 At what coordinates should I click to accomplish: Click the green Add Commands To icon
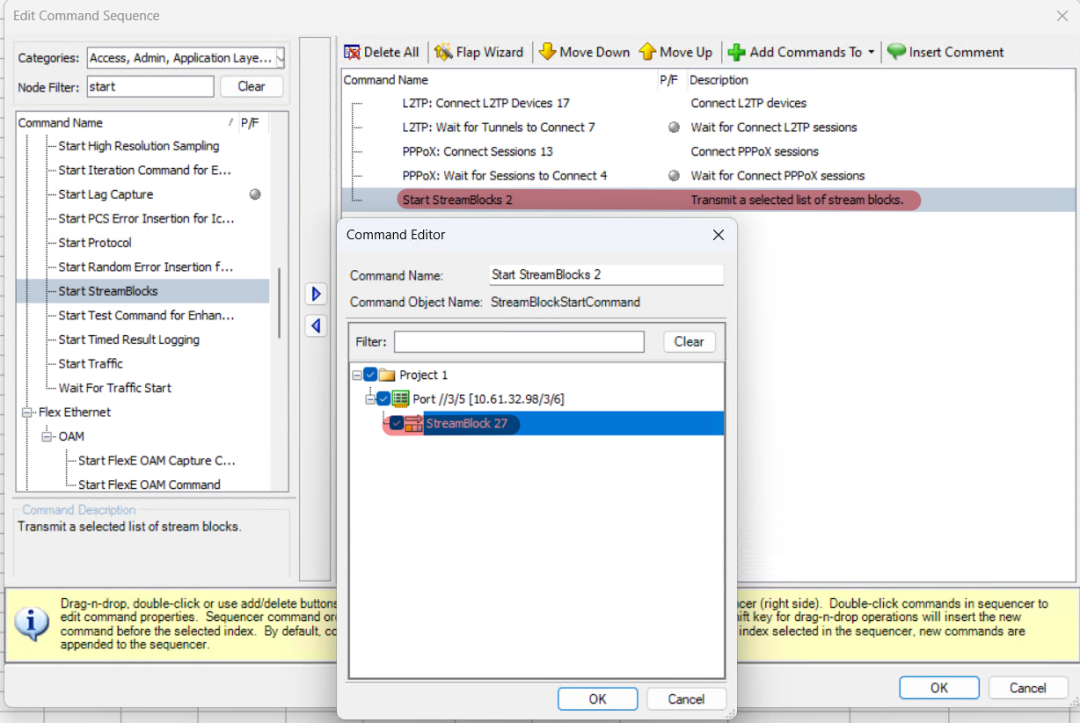[737, 52]
